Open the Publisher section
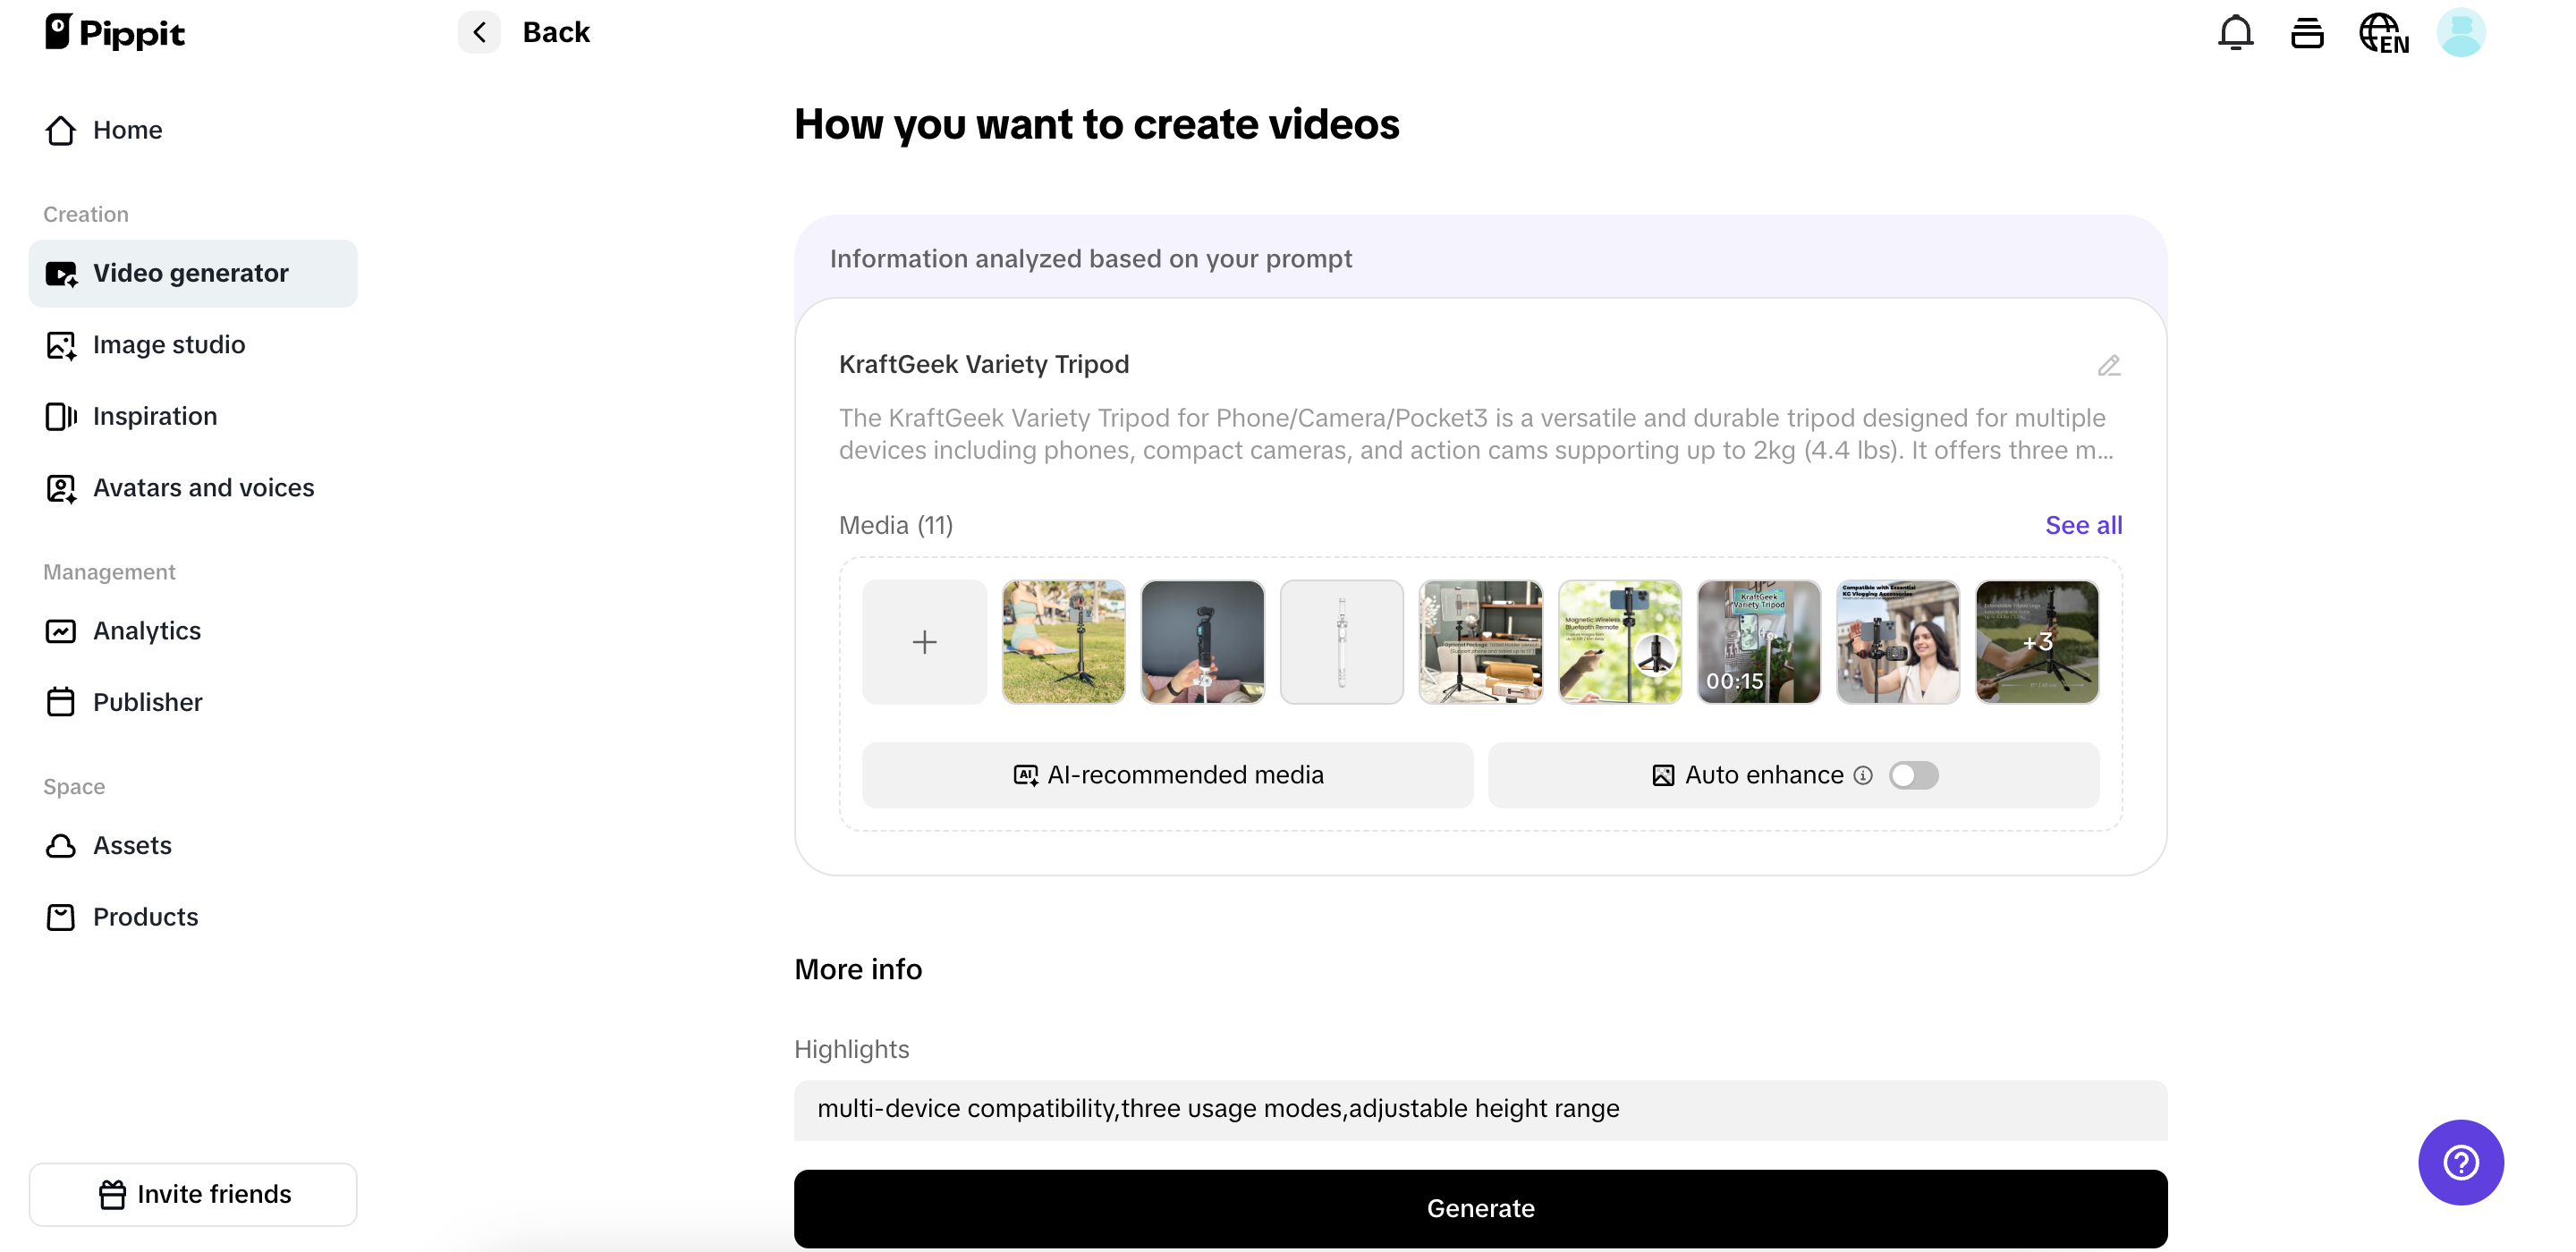This screenshot has height=1252, width=2576. tap(149, 702)
